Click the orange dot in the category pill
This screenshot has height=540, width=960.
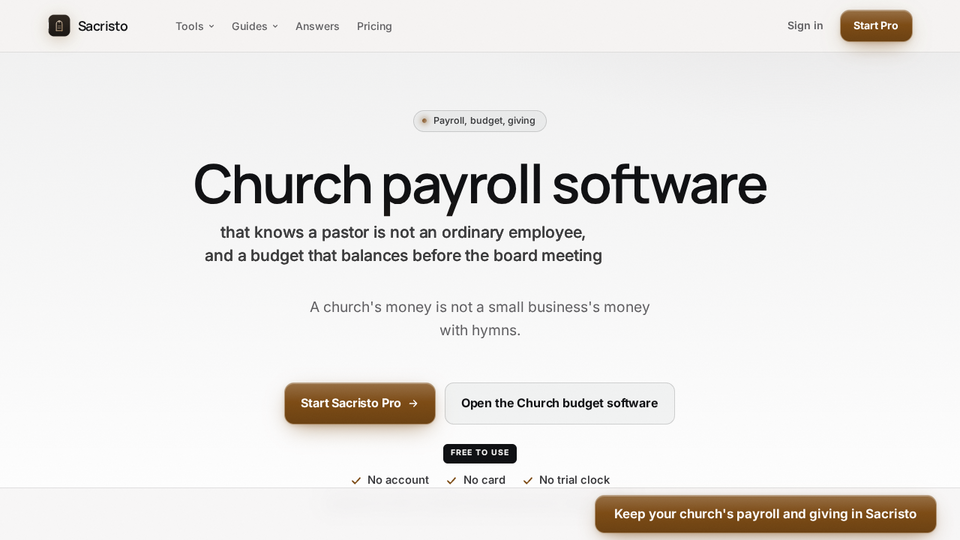424,121
